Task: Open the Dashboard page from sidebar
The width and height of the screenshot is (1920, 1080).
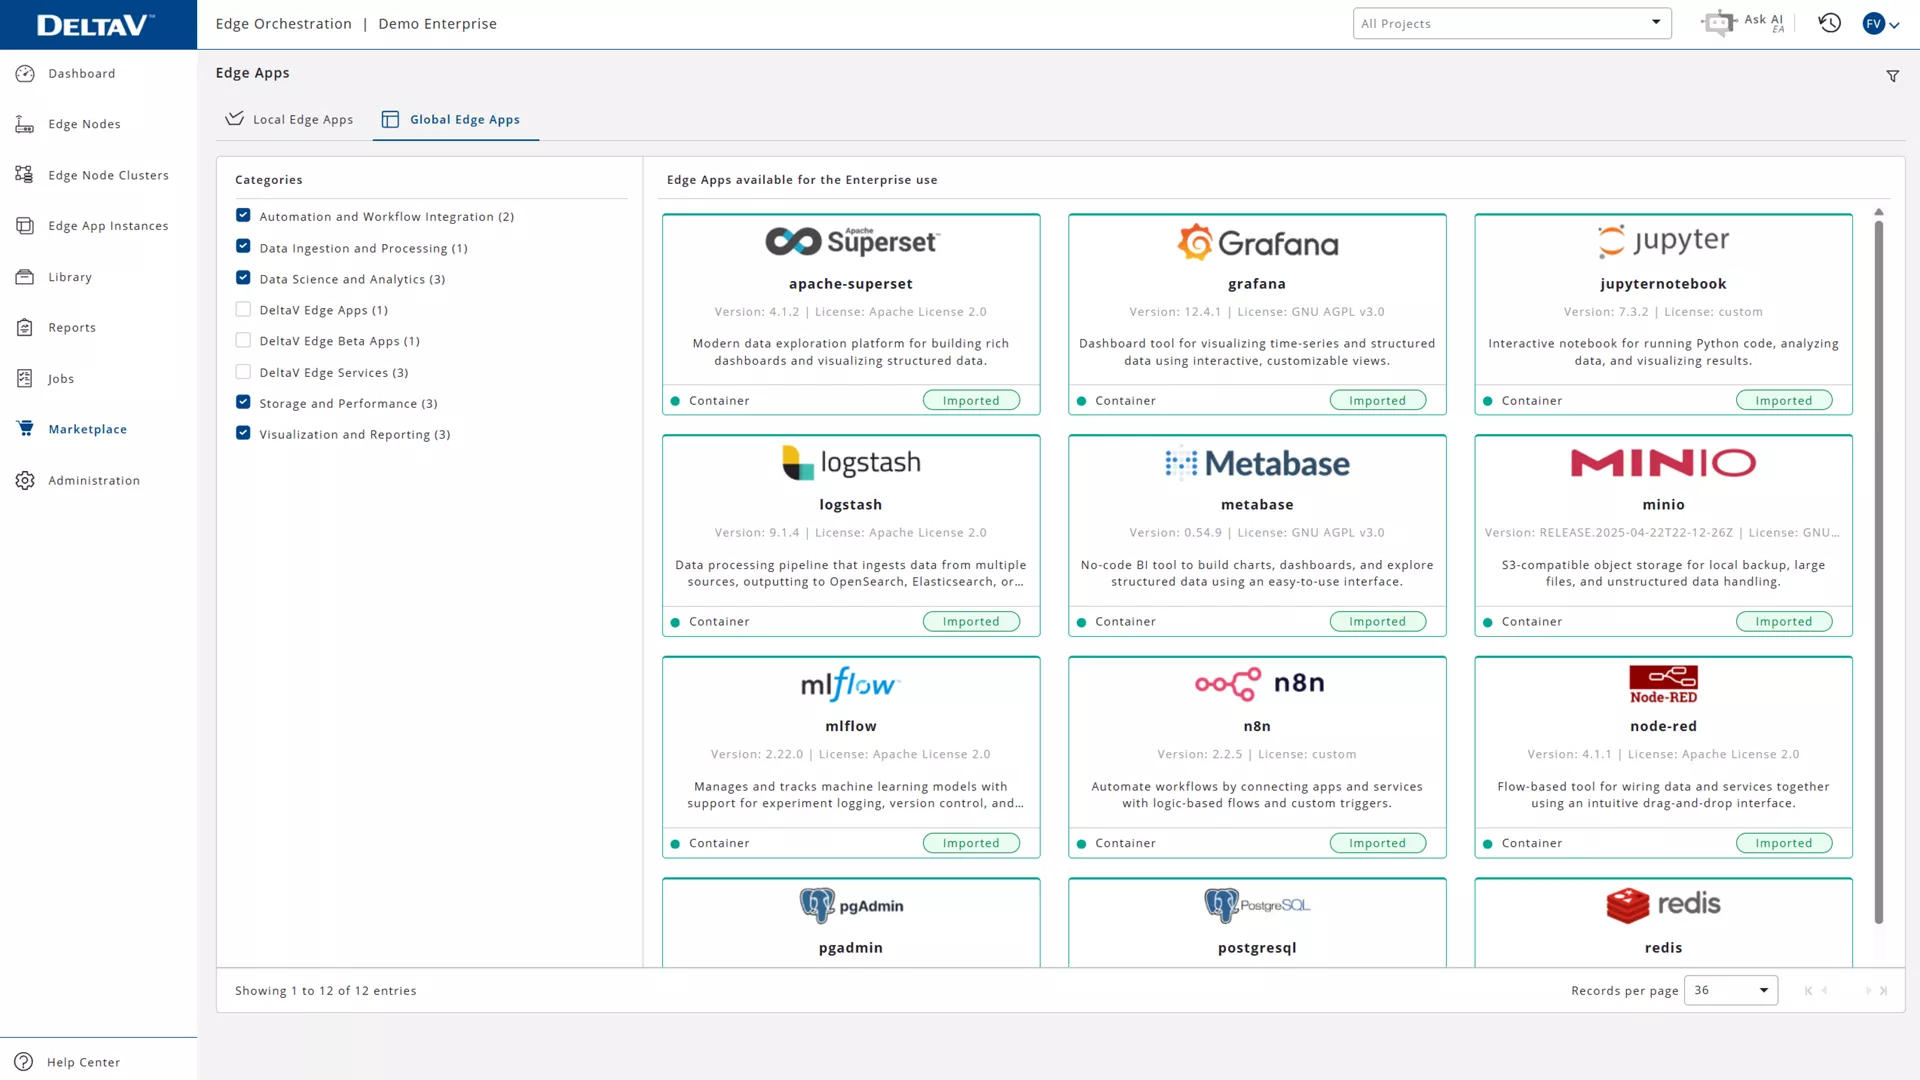Action: point(81,73)
